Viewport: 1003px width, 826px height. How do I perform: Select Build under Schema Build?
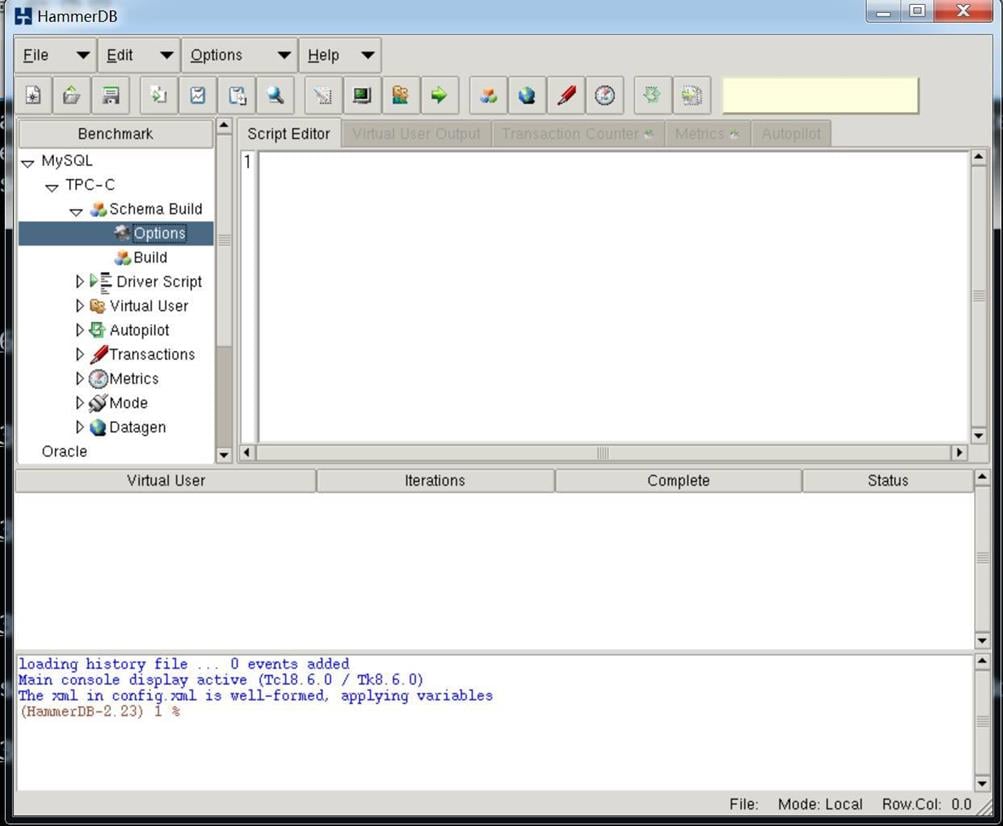point(150,258)
